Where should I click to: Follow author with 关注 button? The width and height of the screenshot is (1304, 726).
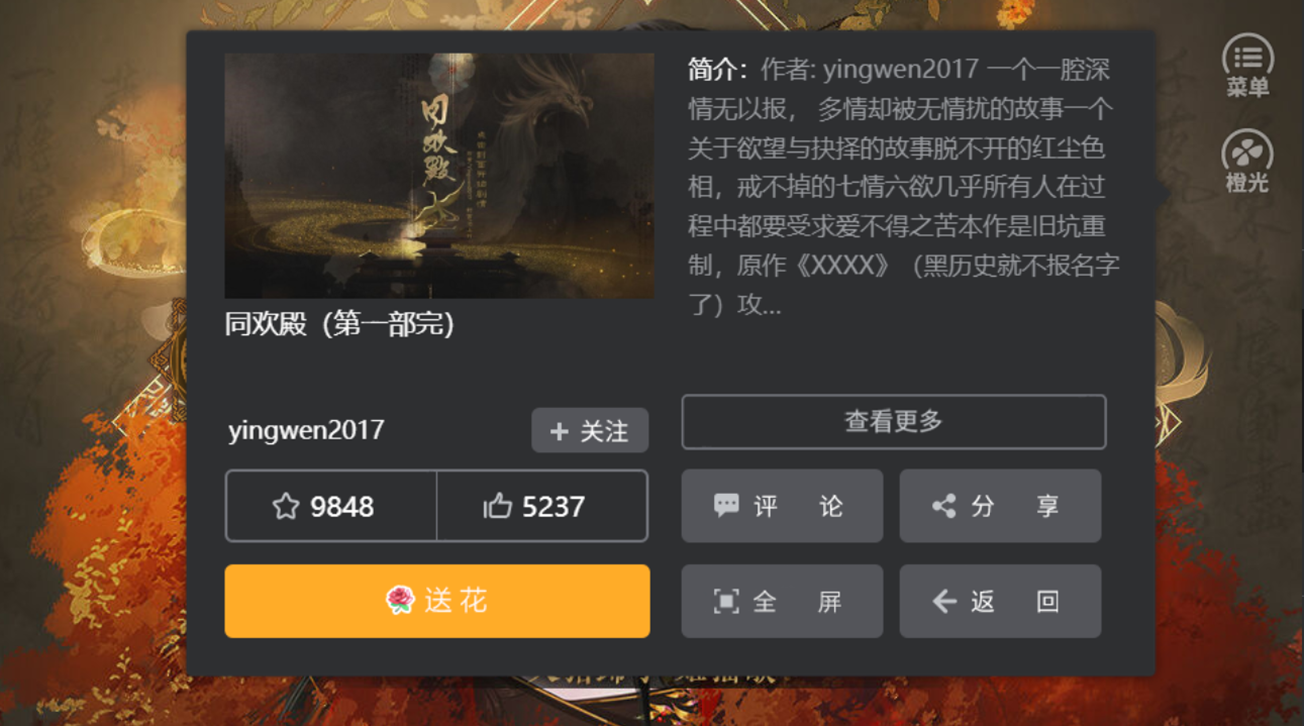[590, 430]
